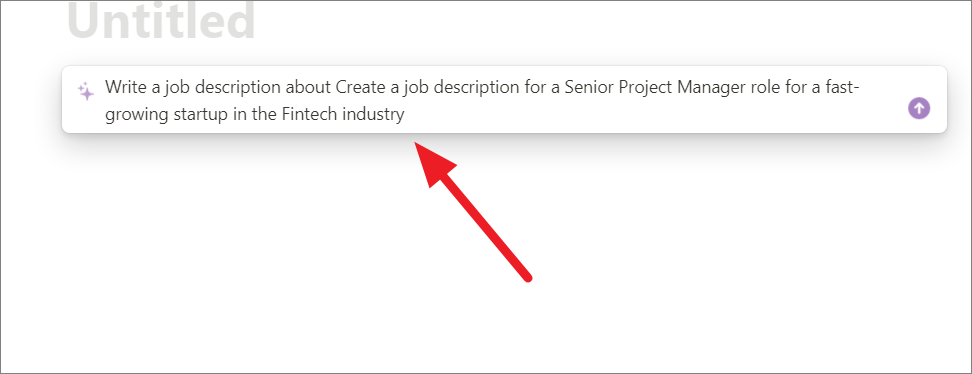Place cursor after the word industry
The image size is (972, 374).
pos(405,114)
